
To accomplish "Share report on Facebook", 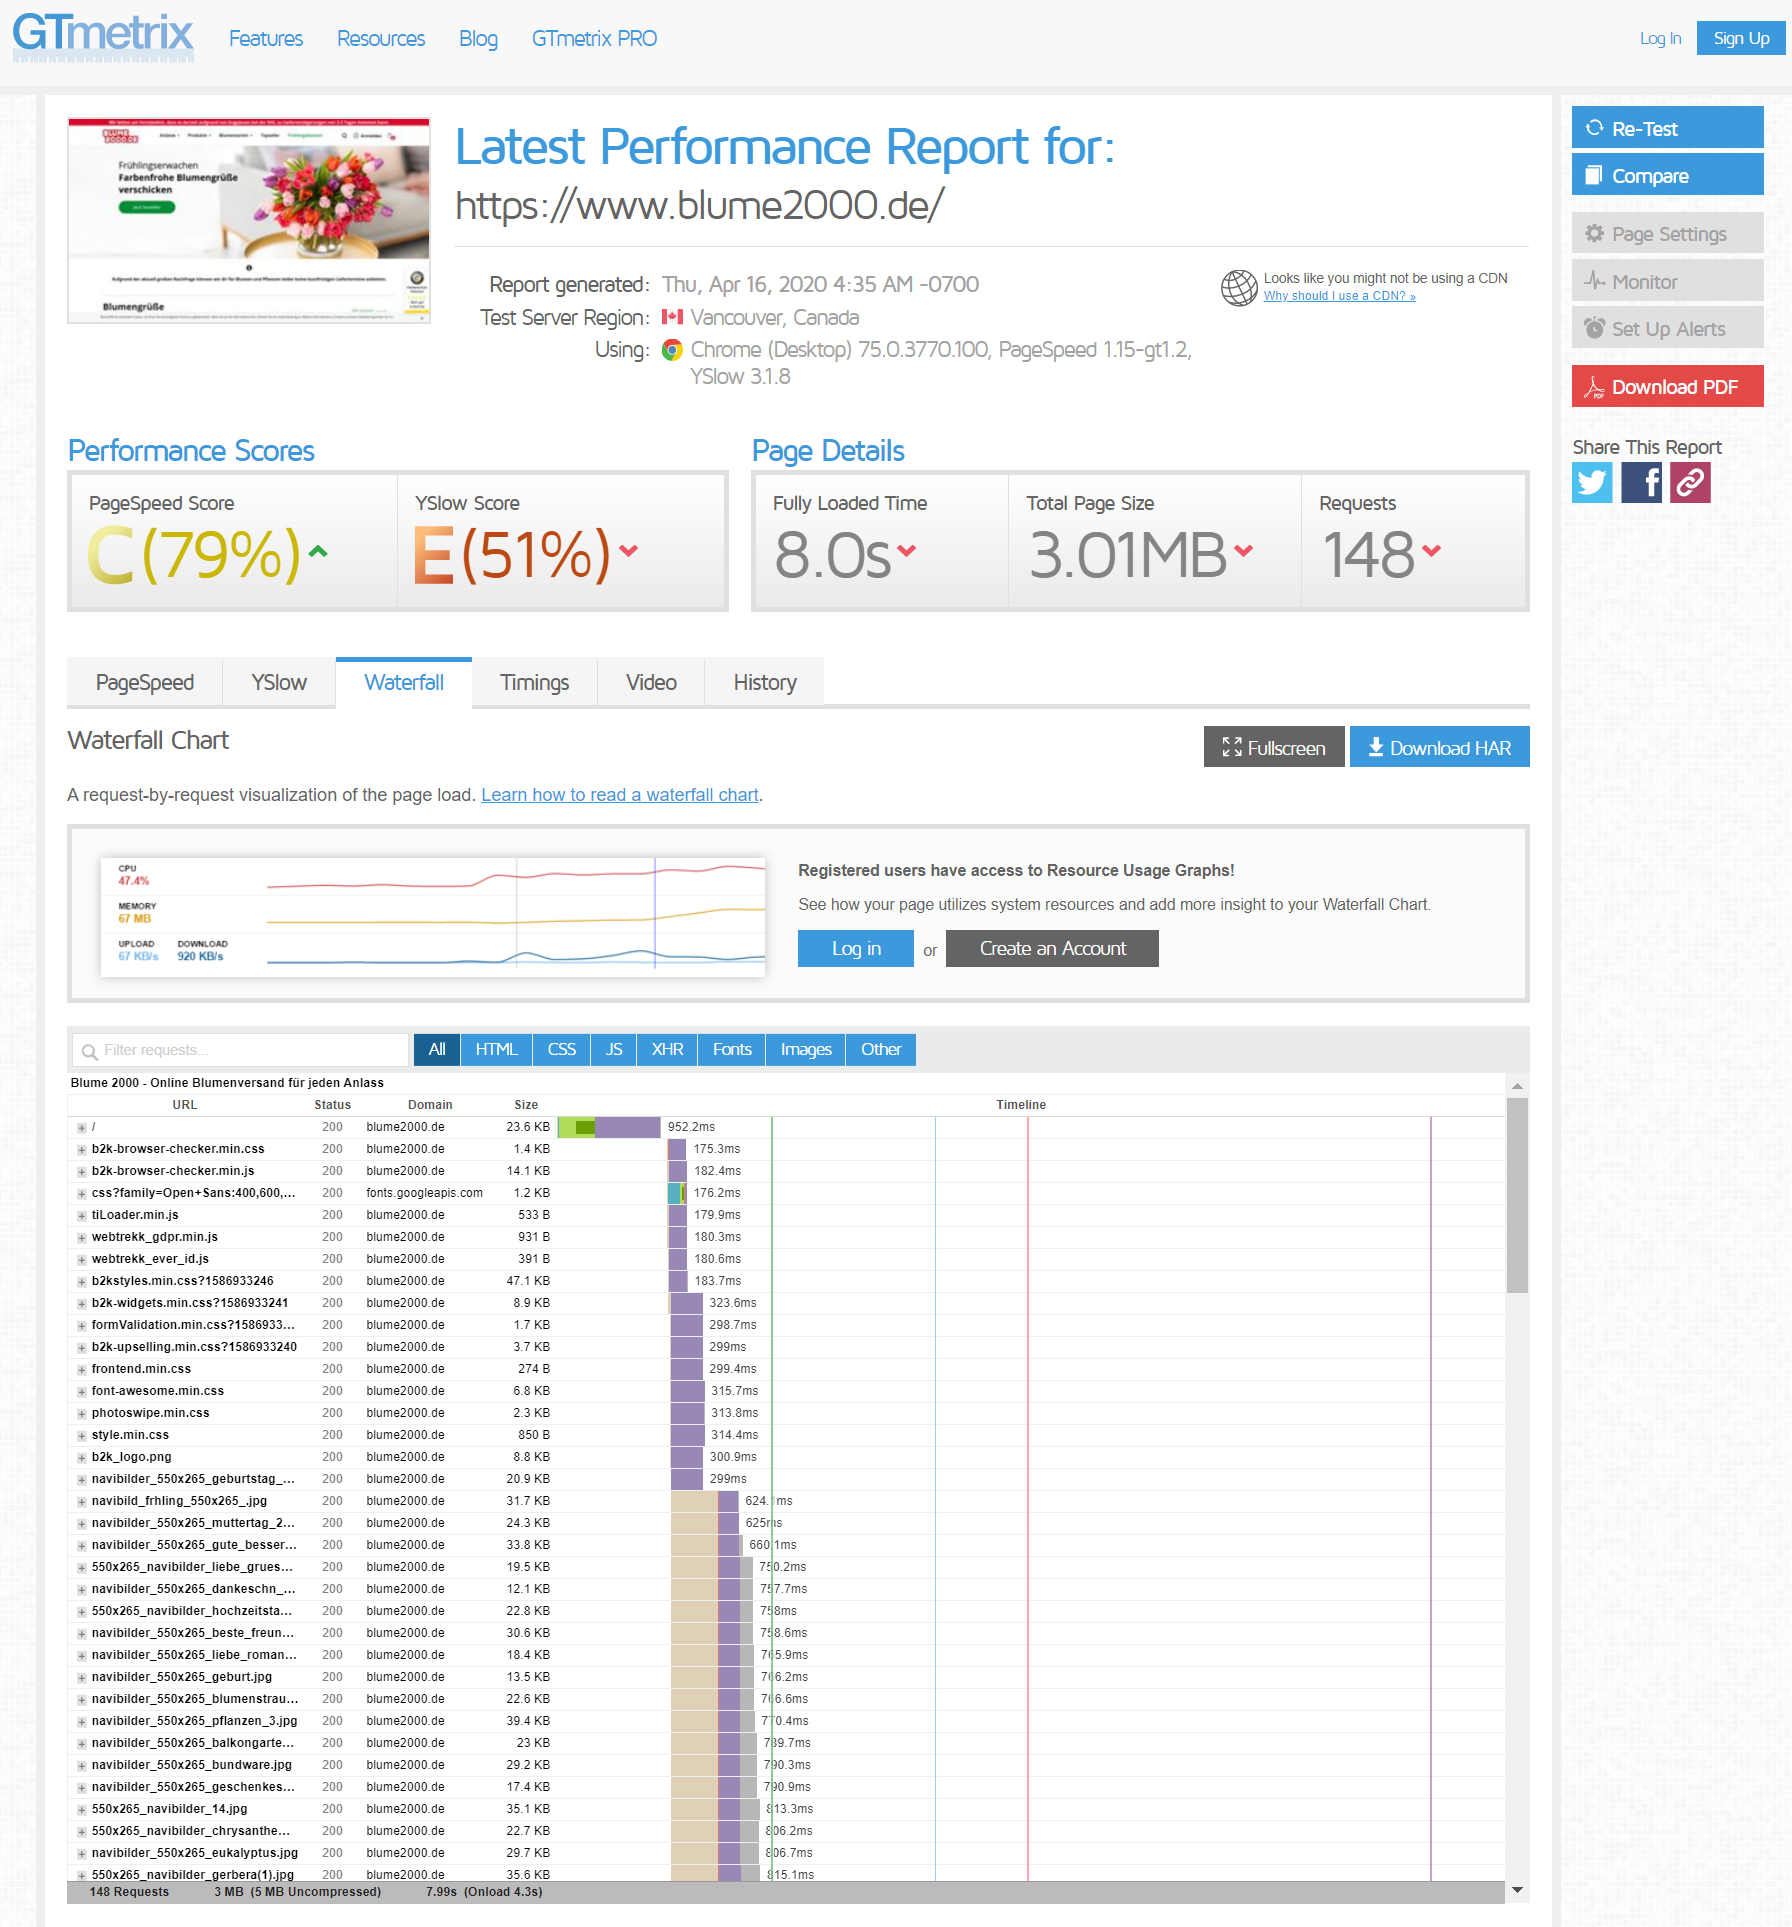I will (x=1641, y=482).
